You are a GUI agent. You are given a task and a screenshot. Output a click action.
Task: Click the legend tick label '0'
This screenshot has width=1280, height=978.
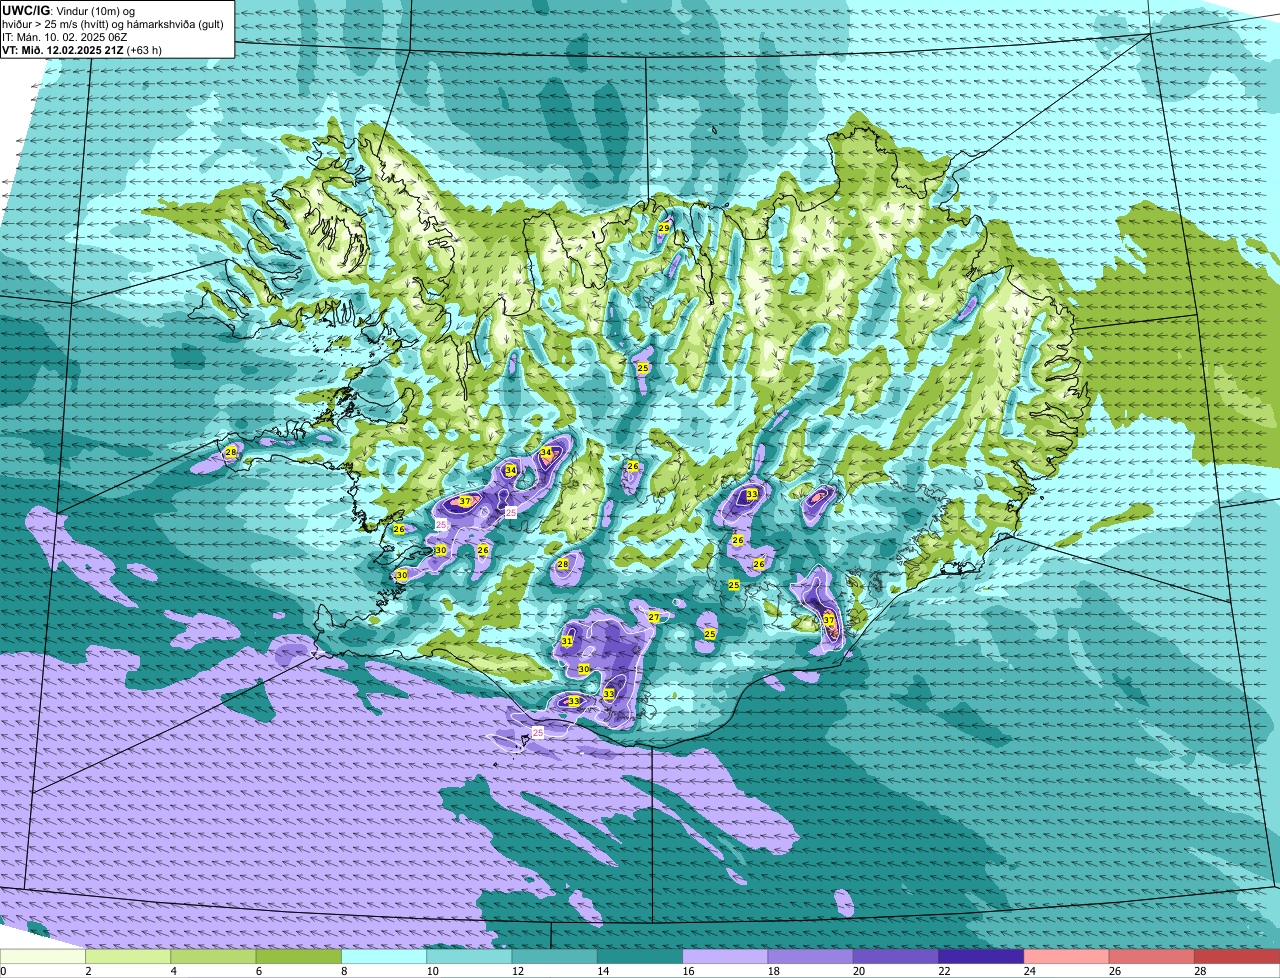[x=3, y=971]
